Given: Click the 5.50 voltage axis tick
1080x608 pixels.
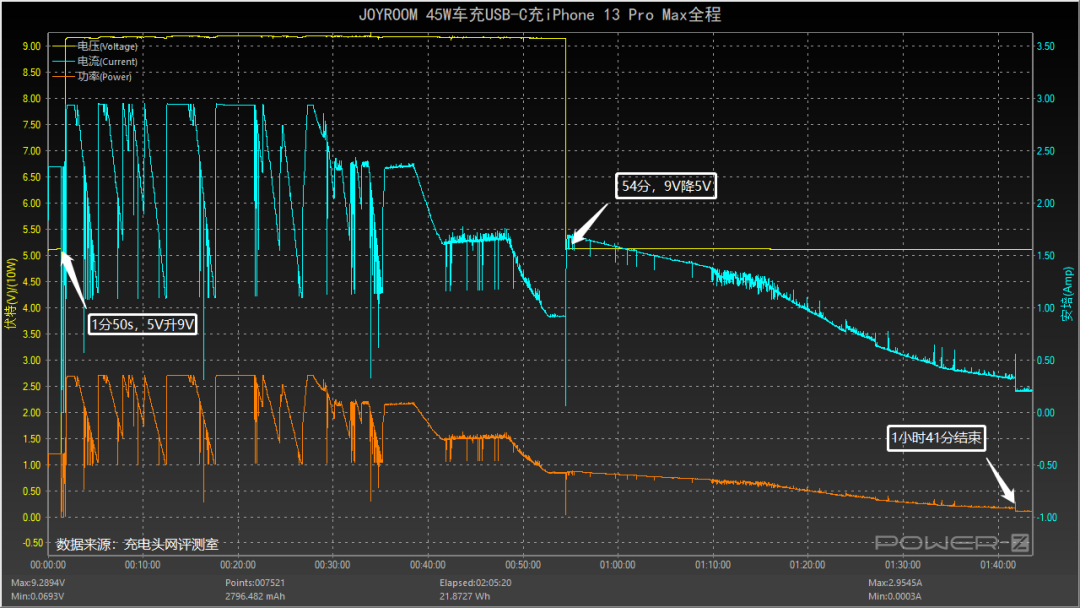Looking at the screenshot, I should tap(32, 229).
